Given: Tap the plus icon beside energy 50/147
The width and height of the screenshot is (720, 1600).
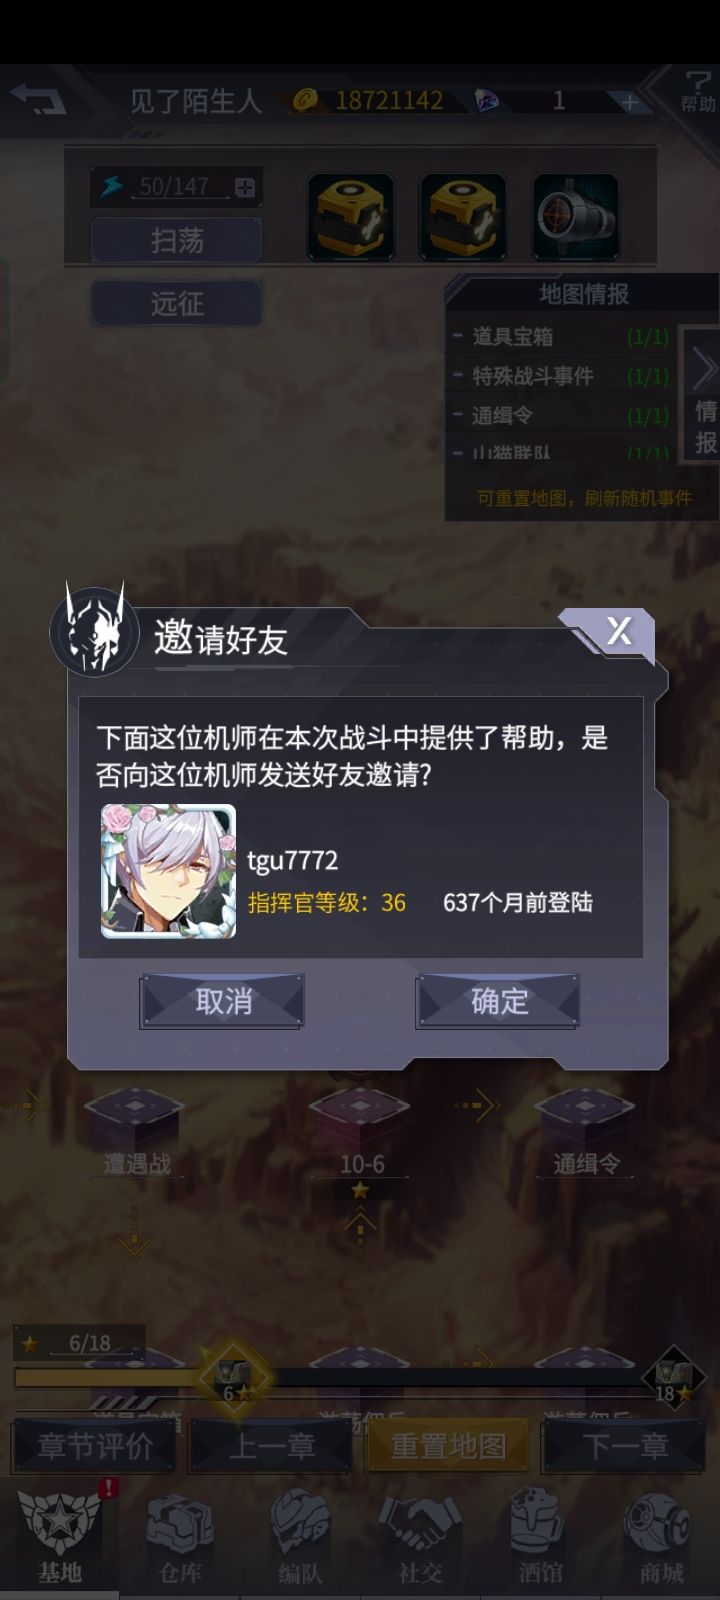Looking at the screenshot, I should point(245,187).
